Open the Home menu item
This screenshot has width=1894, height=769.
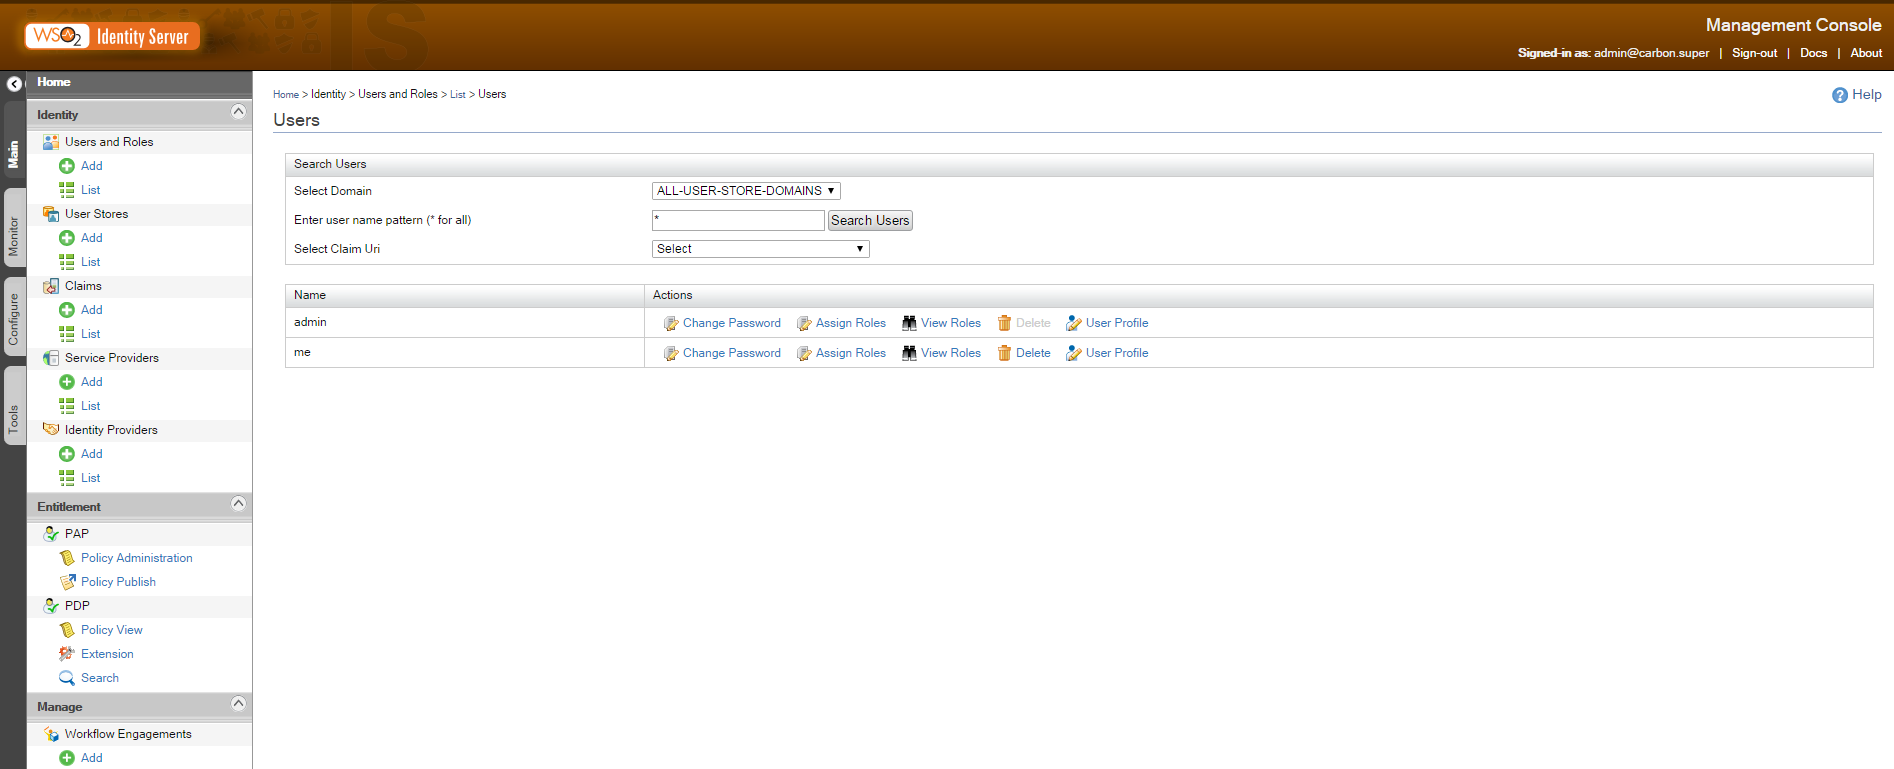pos(54,82)
